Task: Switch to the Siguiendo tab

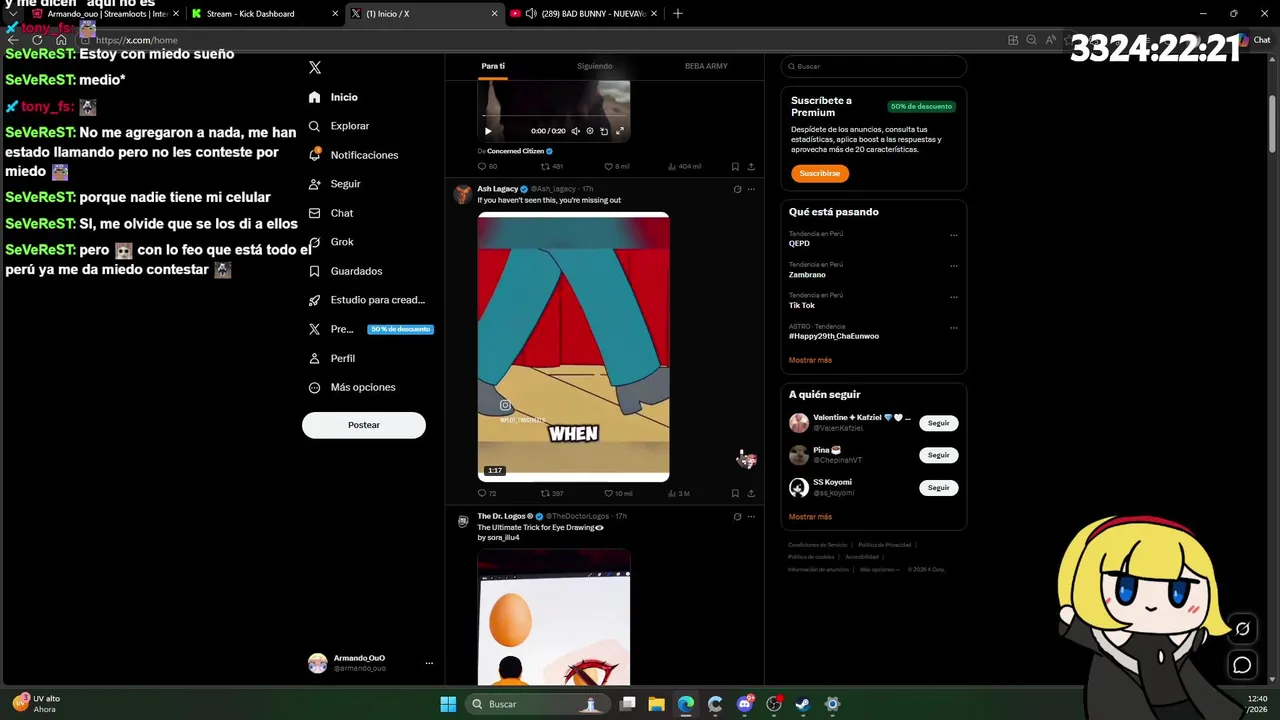Action: click(x=594, y=66)
